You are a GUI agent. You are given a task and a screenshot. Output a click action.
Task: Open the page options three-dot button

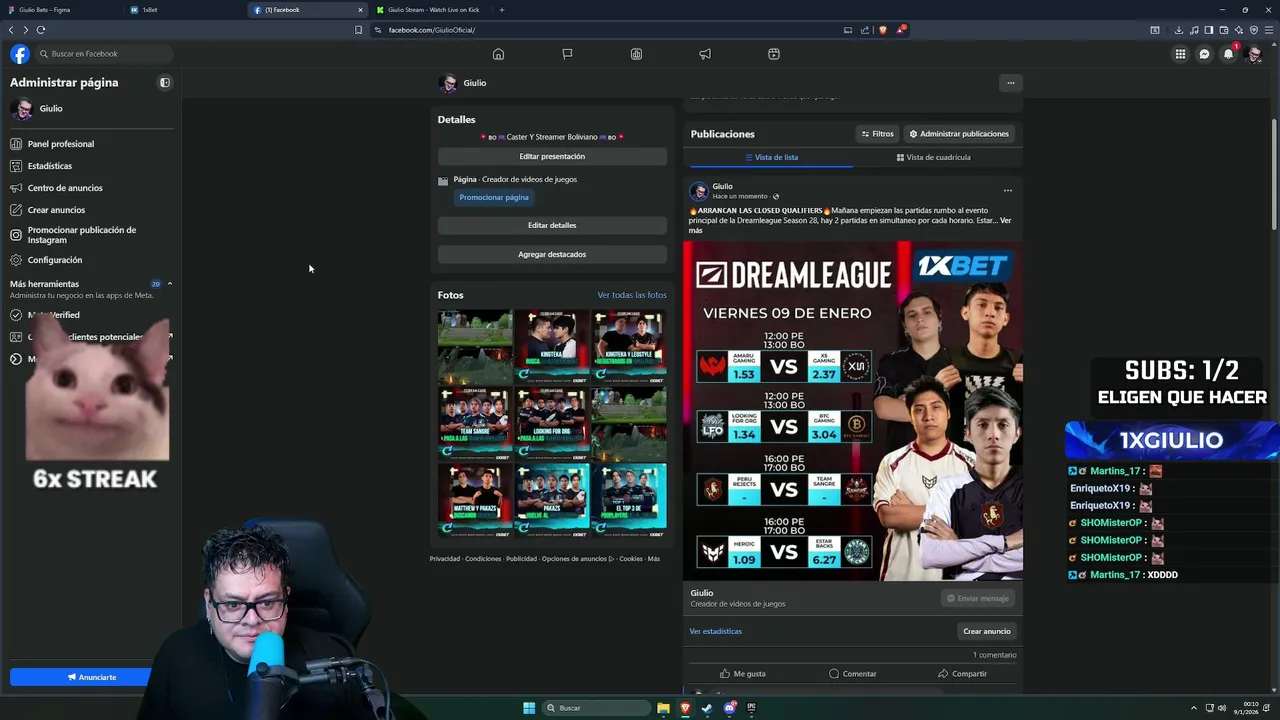pyautogui.click(x=1011, y=83)
